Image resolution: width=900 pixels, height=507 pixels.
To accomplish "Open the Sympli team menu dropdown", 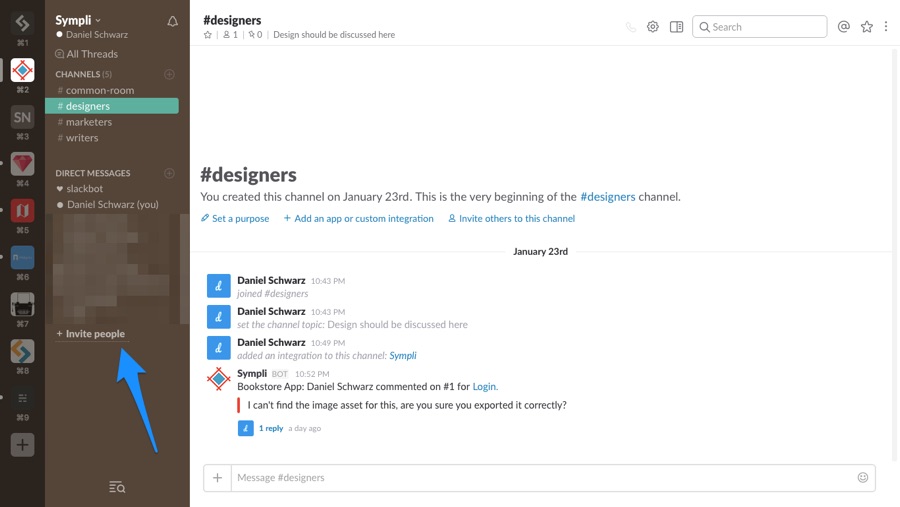I will click(x=77, y=20).
